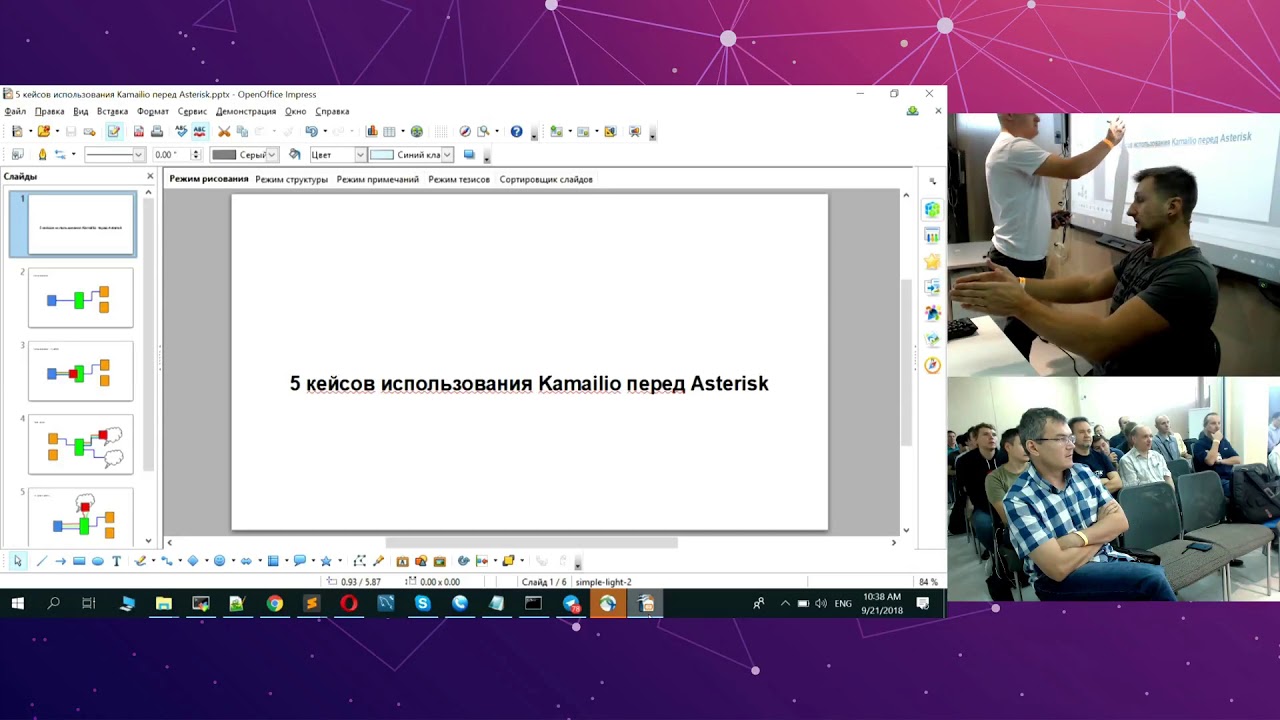Viewport: 1280px width, 720px height.
Task: Select the arrow pointer selection tool
Action: tap(18, 561)
